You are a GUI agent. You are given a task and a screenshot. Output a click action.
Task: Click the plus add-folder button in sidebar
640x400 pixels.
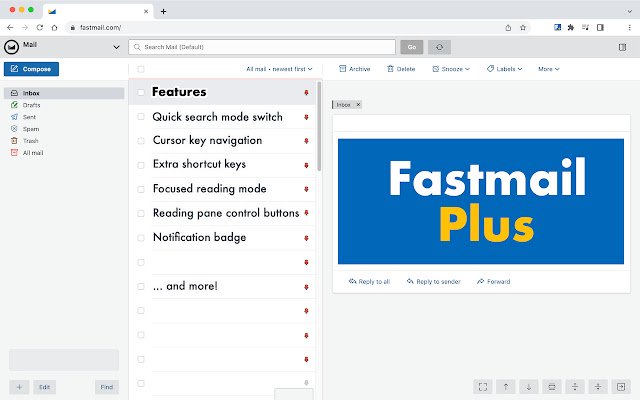[19, 387]
